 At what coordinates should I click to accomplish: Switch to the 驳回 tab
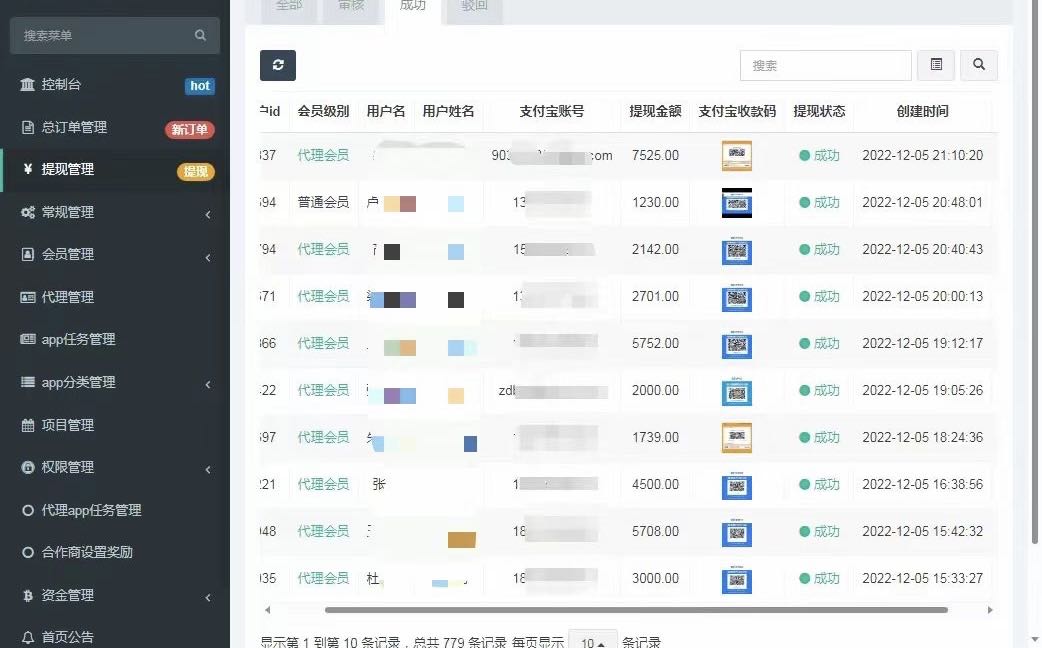pos(475,6)
